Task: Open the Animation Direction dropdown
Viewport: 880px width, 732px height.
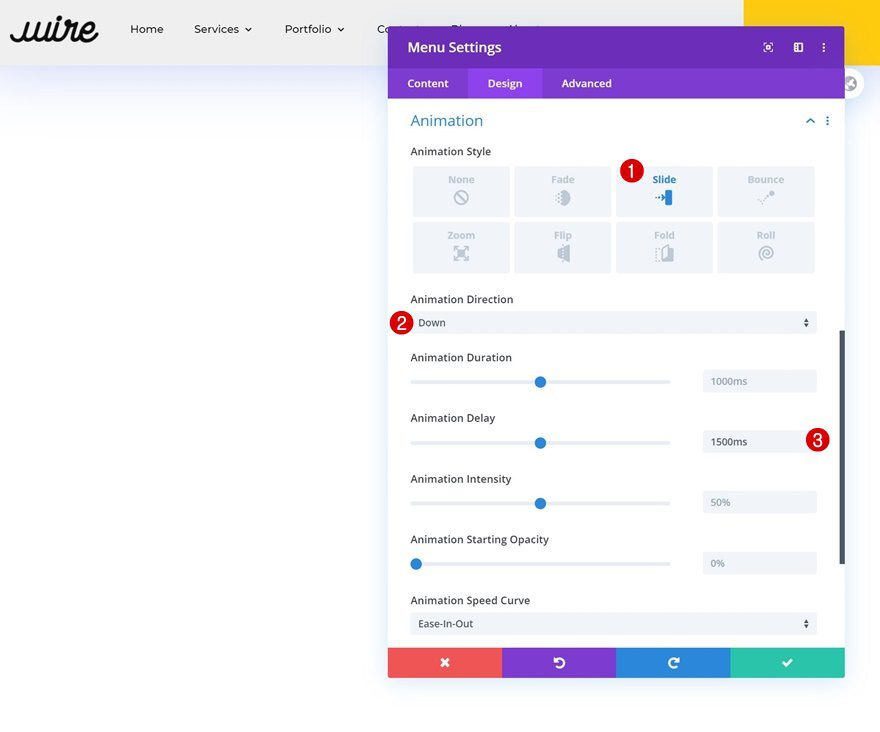Action: click(612, 323)
